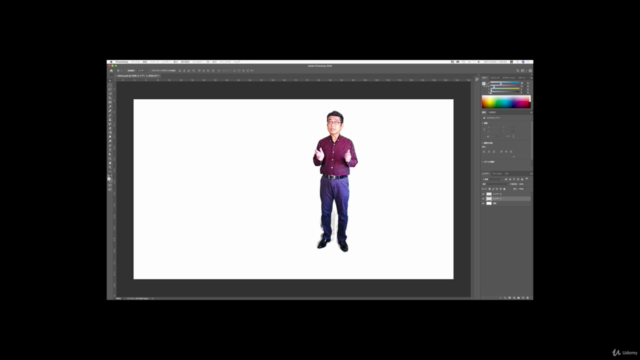Click the collapsed panel icon beside Color panel
The width and height of the screenshot is (640, 360).
point(477,79)
